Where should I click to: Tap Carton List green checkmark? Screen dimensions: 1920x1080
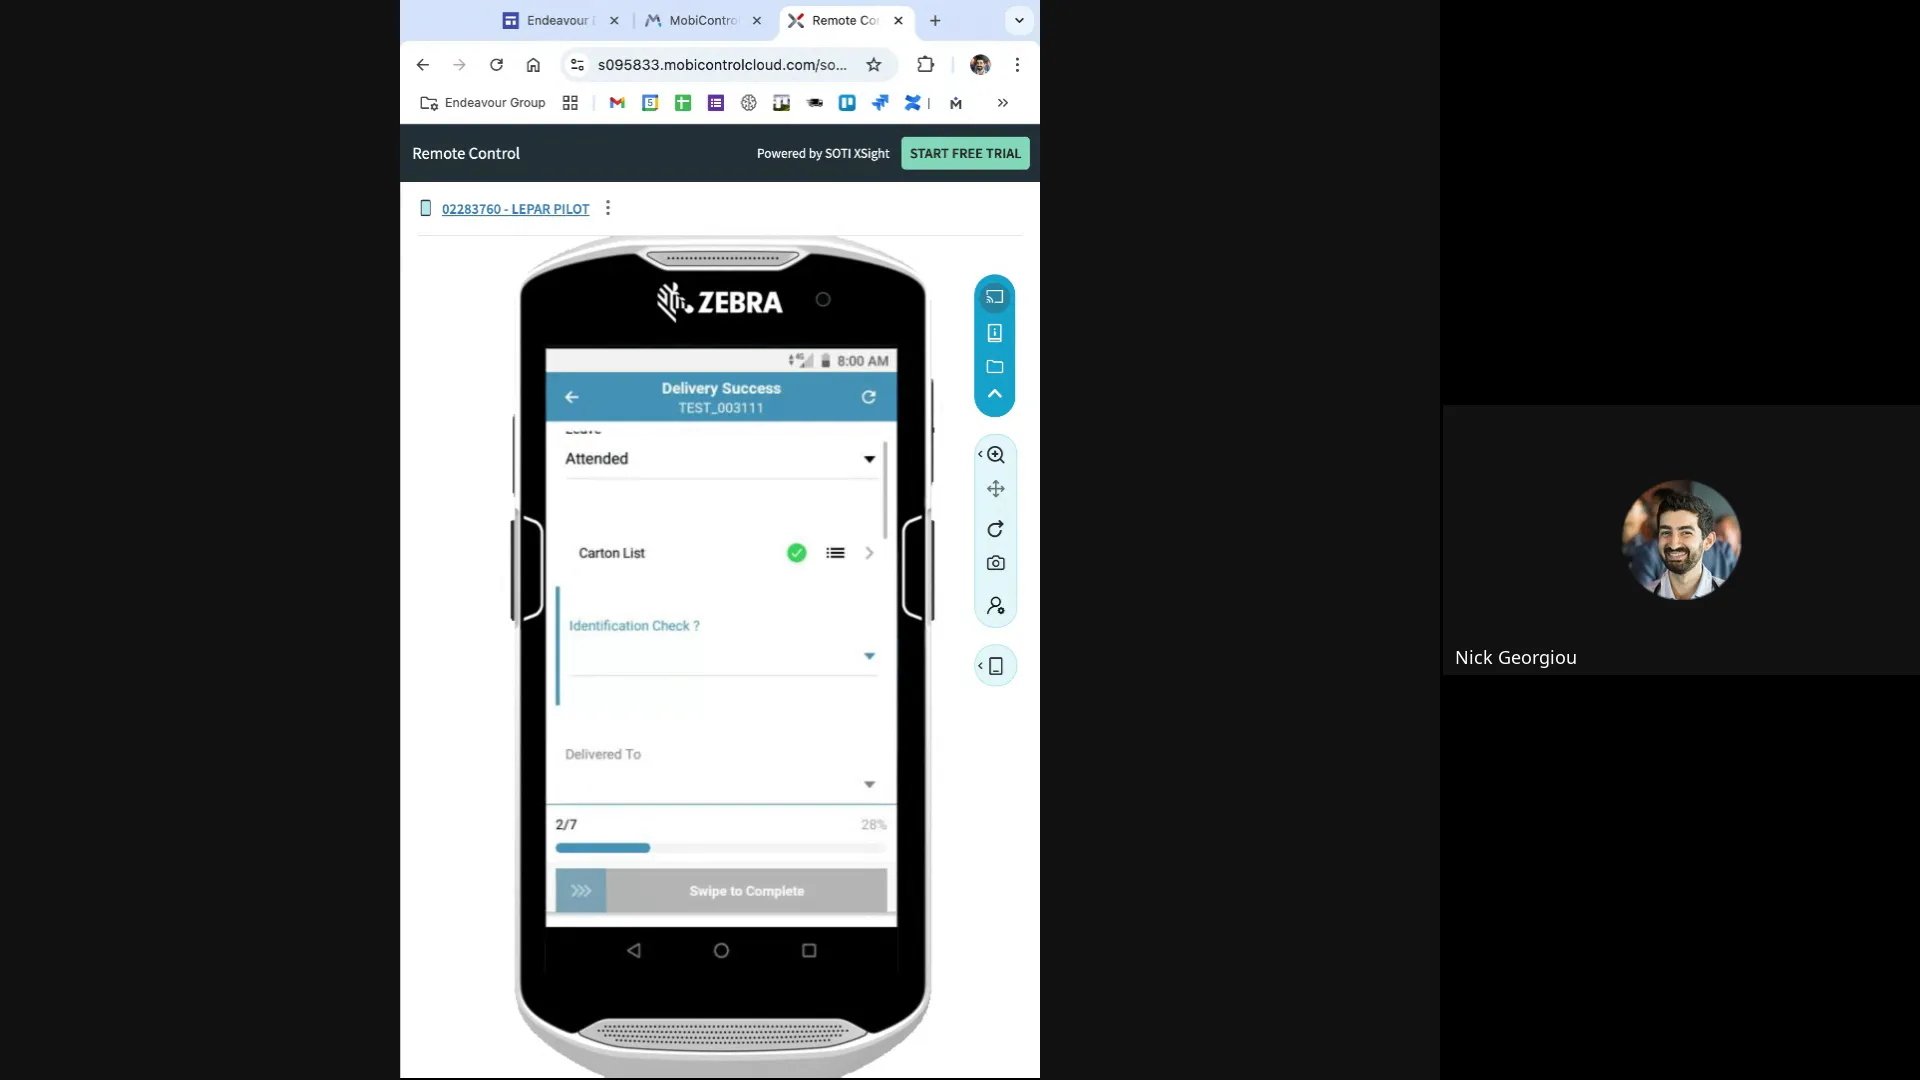pyautogui.click(x=797, y=553)
